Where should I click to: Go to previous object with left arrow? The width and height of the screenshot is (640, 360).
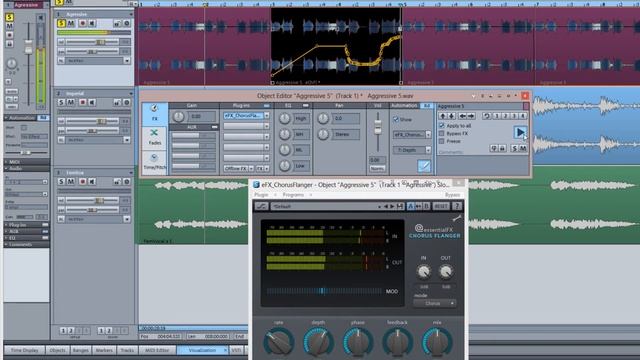462,116
